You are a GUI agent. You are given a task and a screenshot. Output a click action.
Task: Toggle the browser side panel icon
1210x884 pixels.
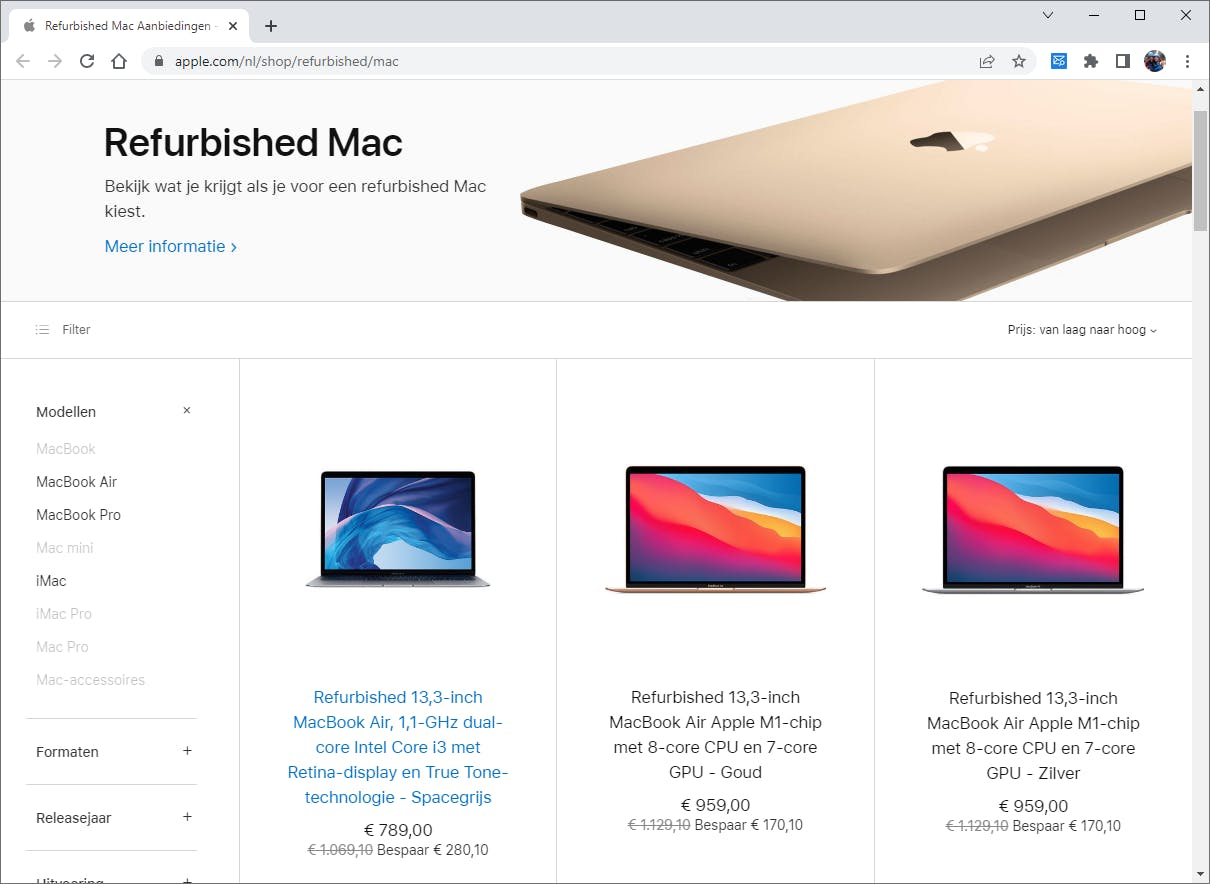tap(1123, 61)
